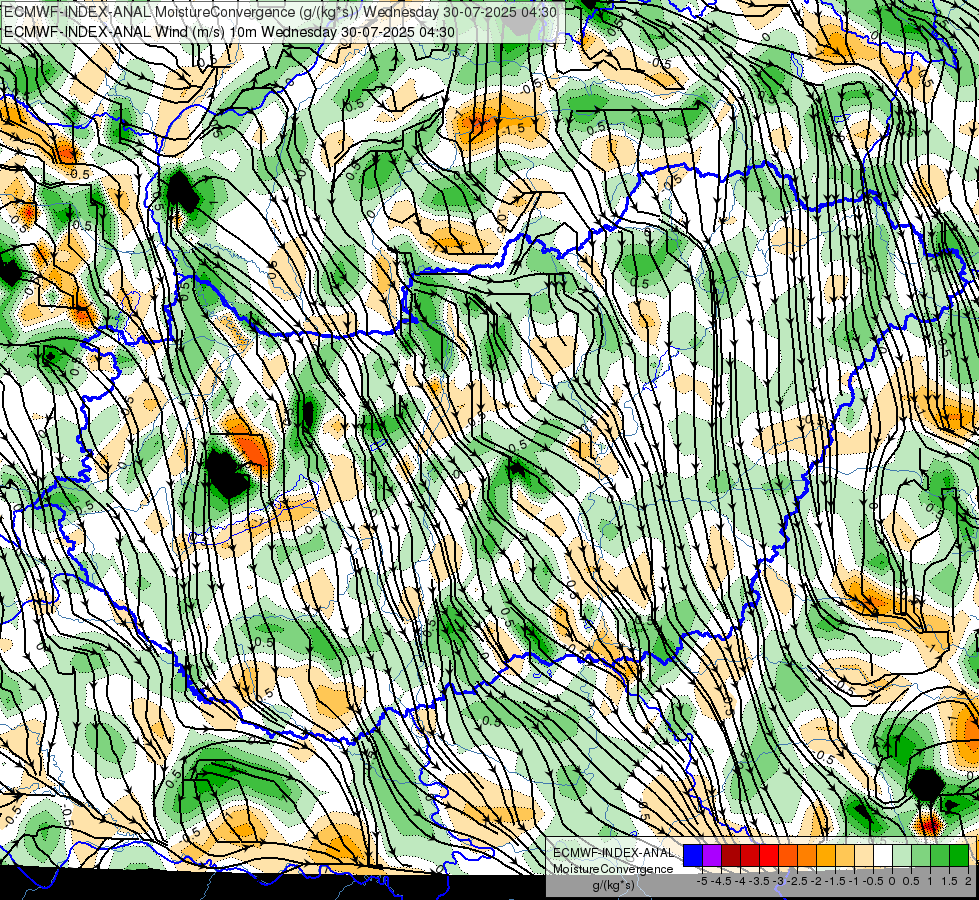The image size is (979, 900).
Task: Click the legend's 0.5 tick label
Action: [911, 881]
